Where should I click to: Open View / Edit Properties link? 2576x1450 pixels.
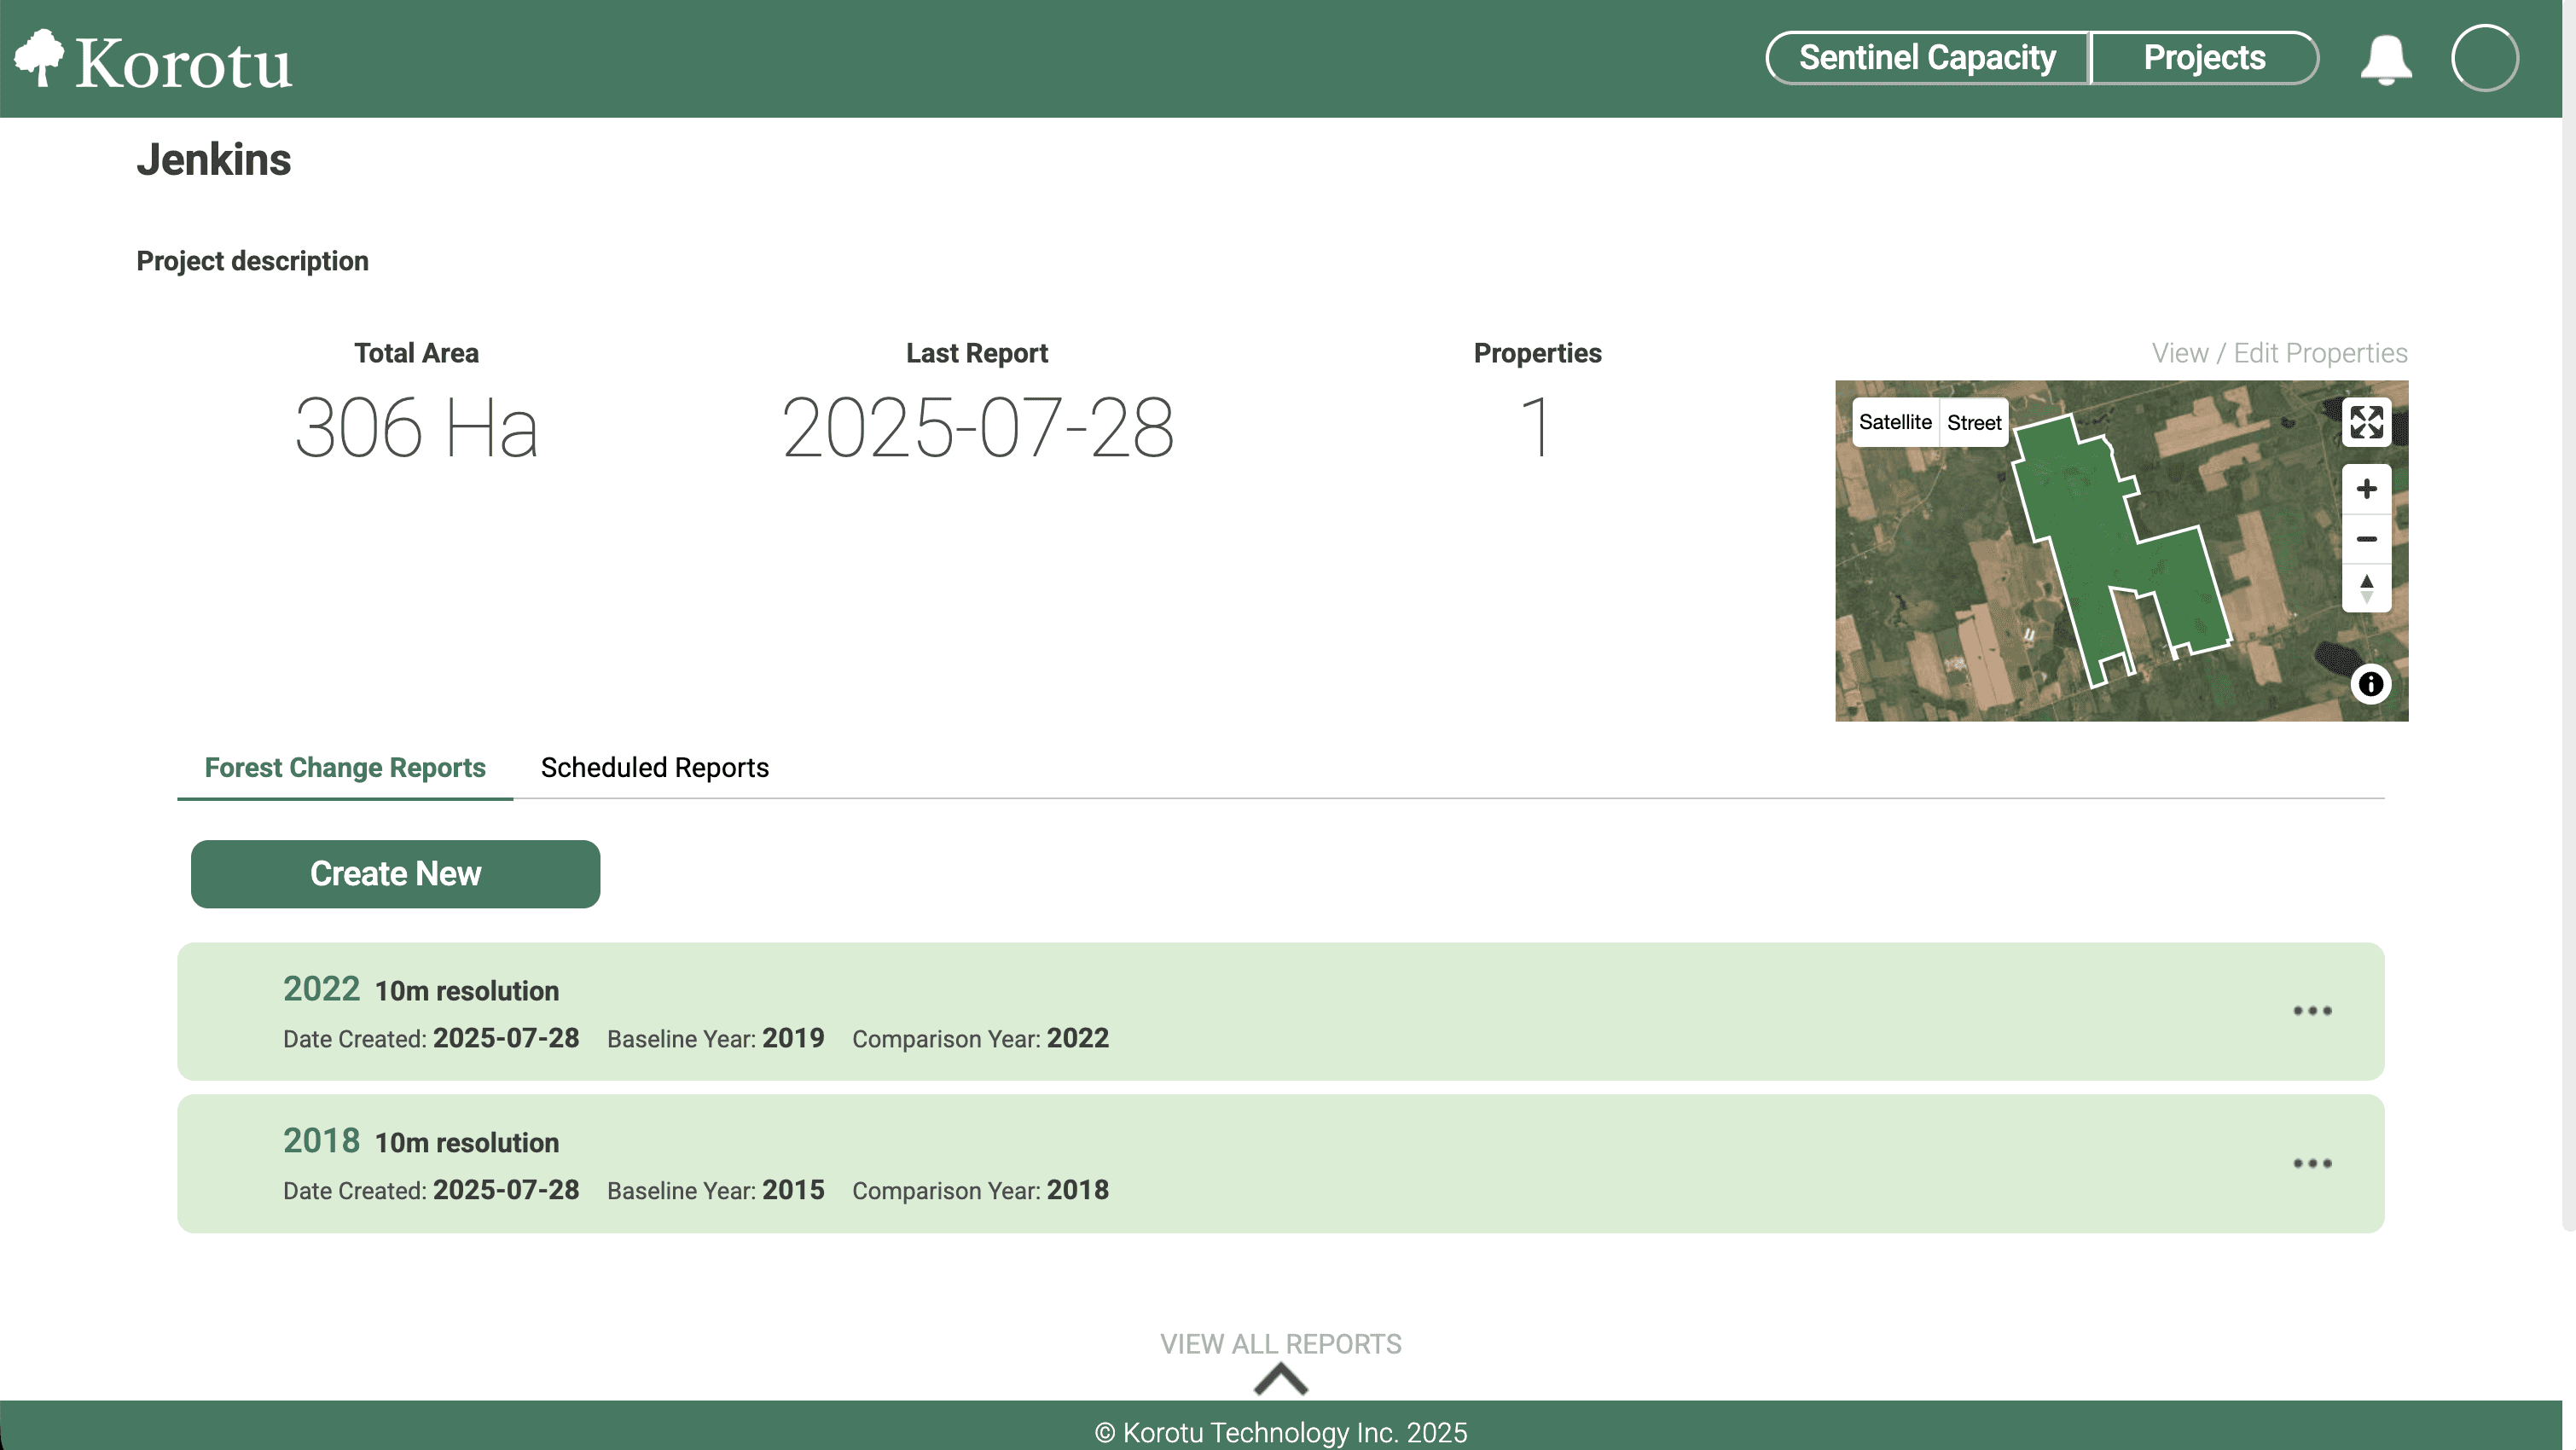2279,353
